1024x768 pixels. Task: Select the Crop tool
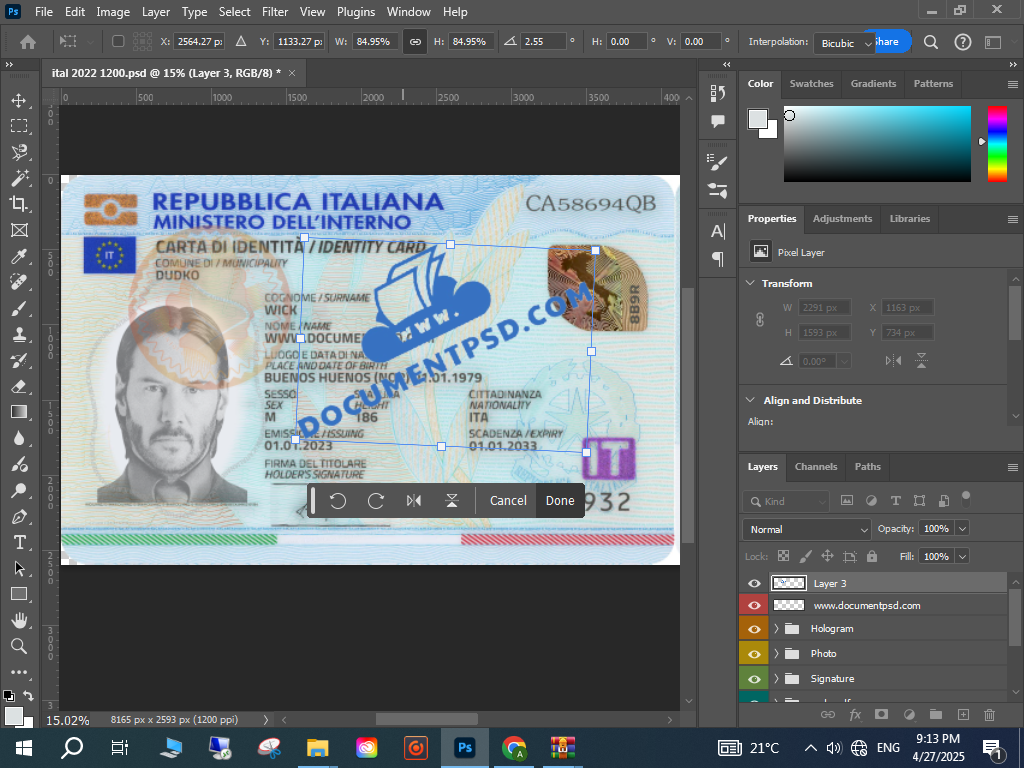point(19,204)
